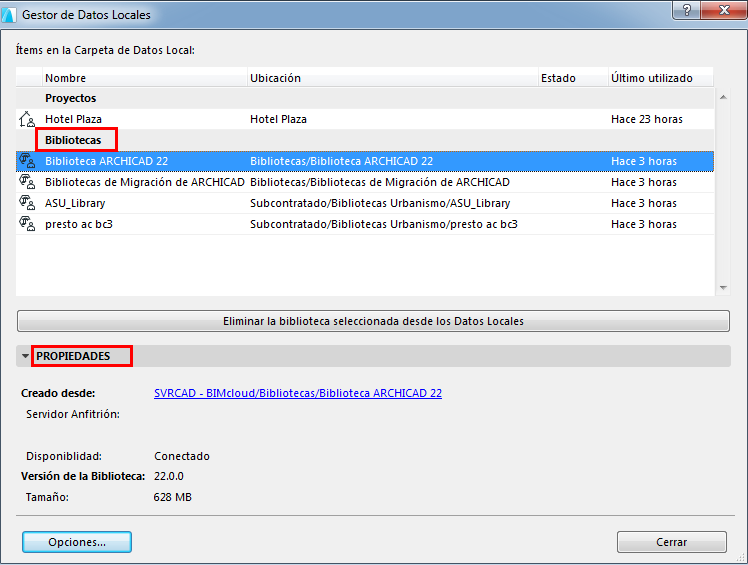Click the presto ac bc3 library icon
This screenshot has height=565, width=748.
click(x=27, y=224)
